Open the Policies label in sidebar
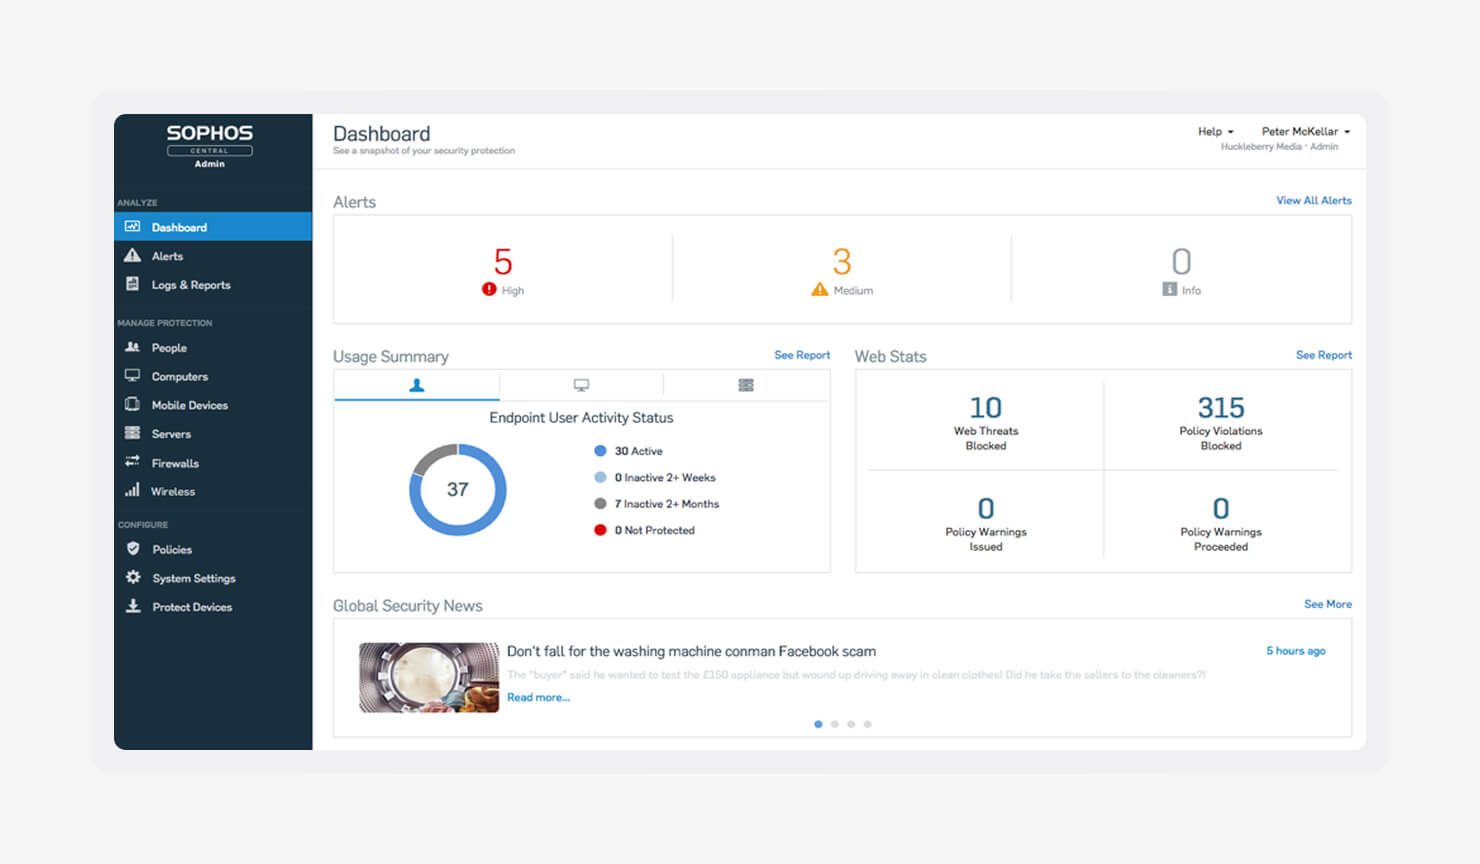 tap(172, 549)
